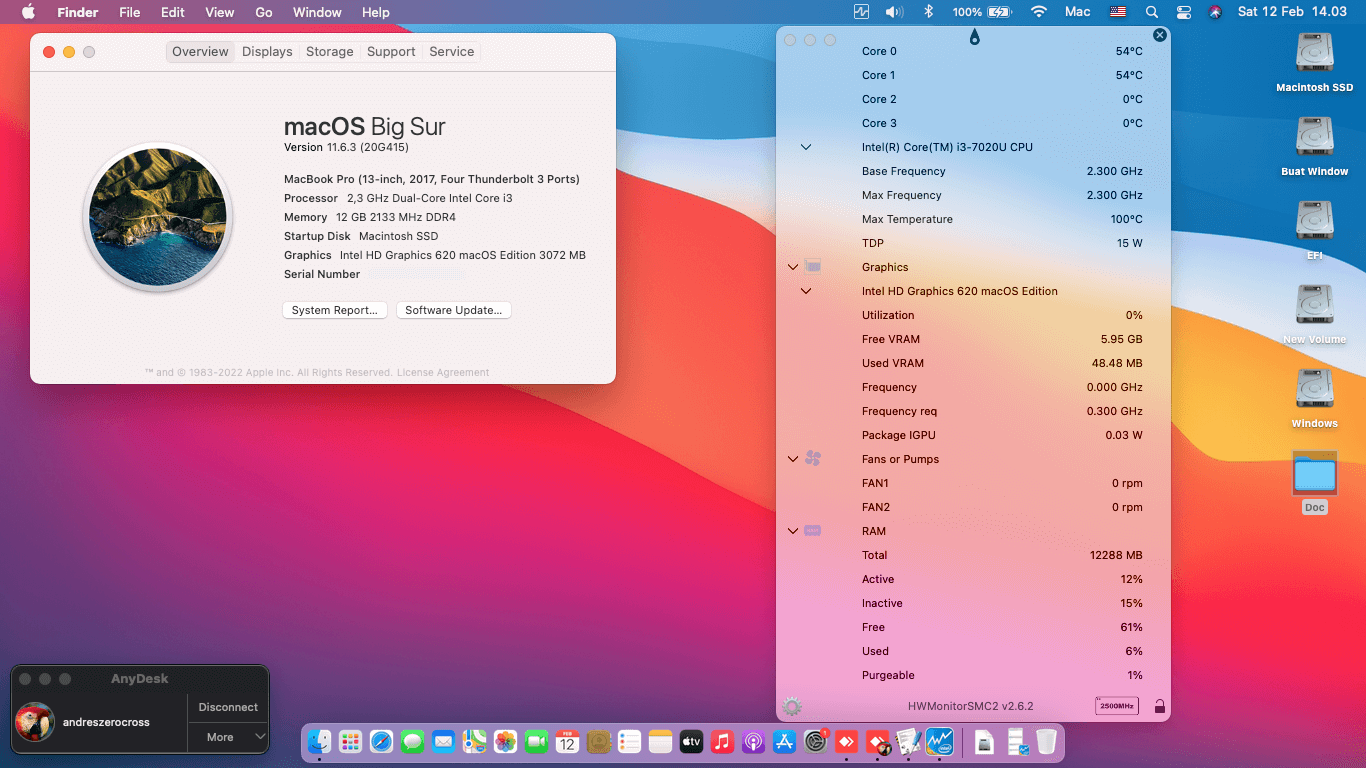1366x768 pixels.
Task: Select the EFI desktop volume
Action: (x=1314, y=230)
